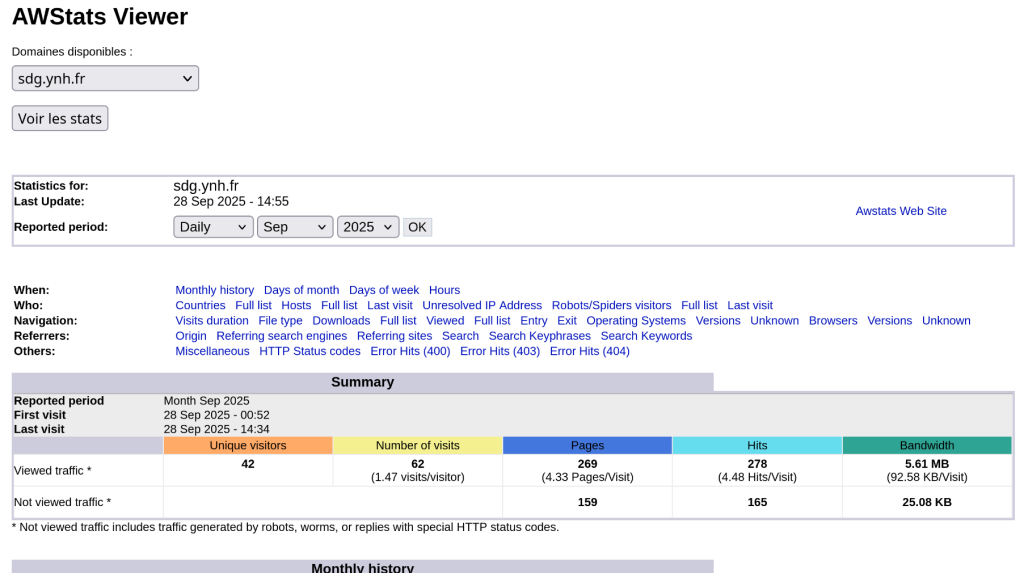The height and width of the screenshot is (573, 1024).
Task: Open the Visits duration link
Action: click(x=212, y=321)
